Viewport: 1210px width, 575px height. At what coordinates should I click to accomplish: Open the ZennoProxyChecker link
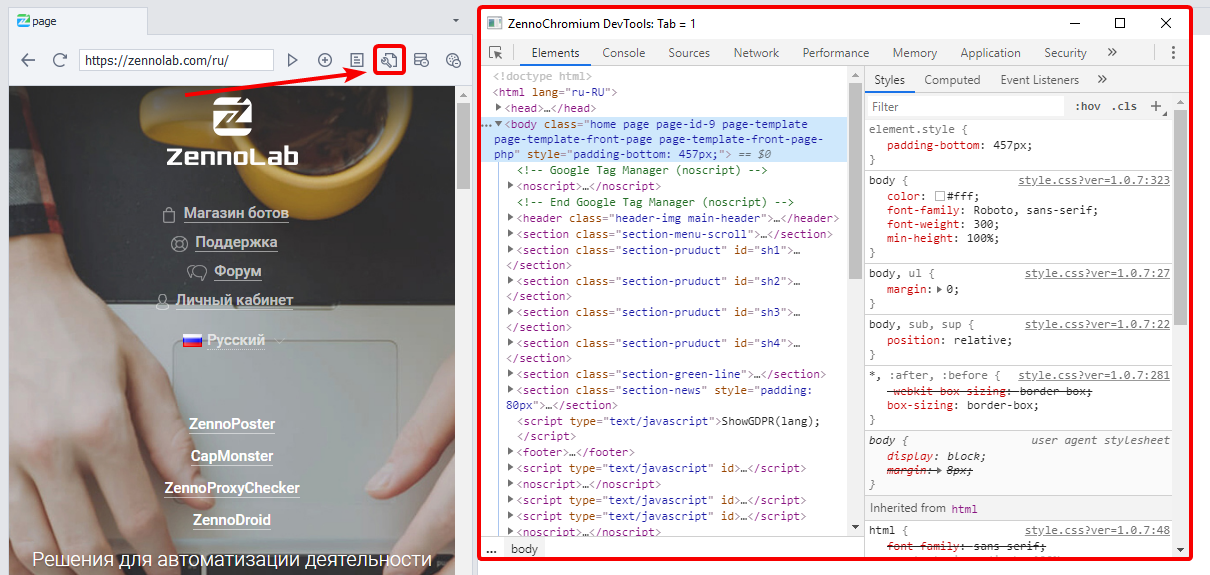click(x=232, y=488)
